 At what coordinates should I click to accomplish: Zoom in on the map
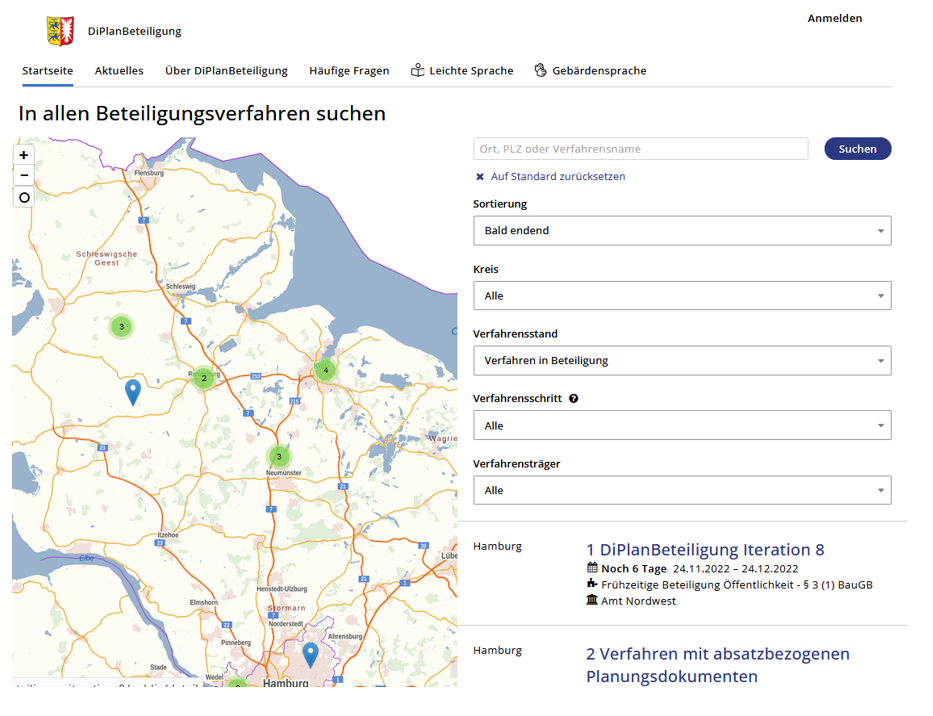coord(24,155)
